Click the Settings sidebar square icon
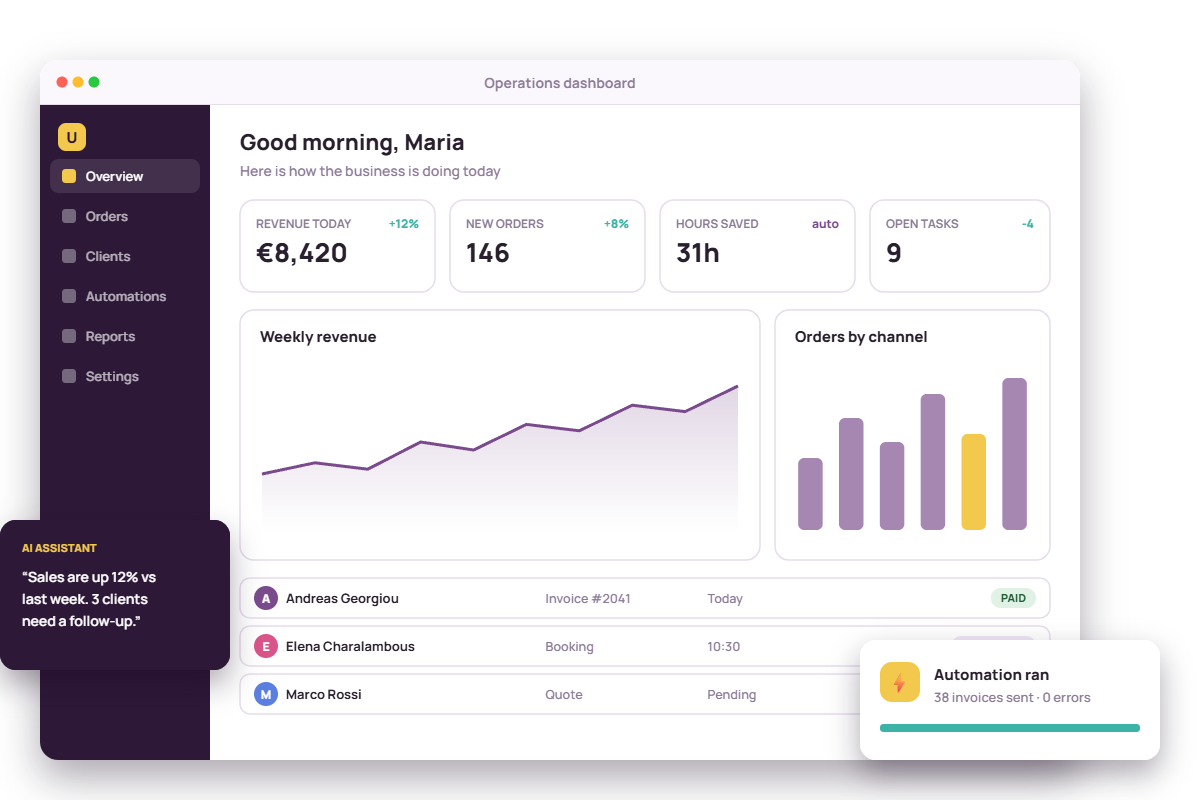1200x800 pixels. click(69, 376)
